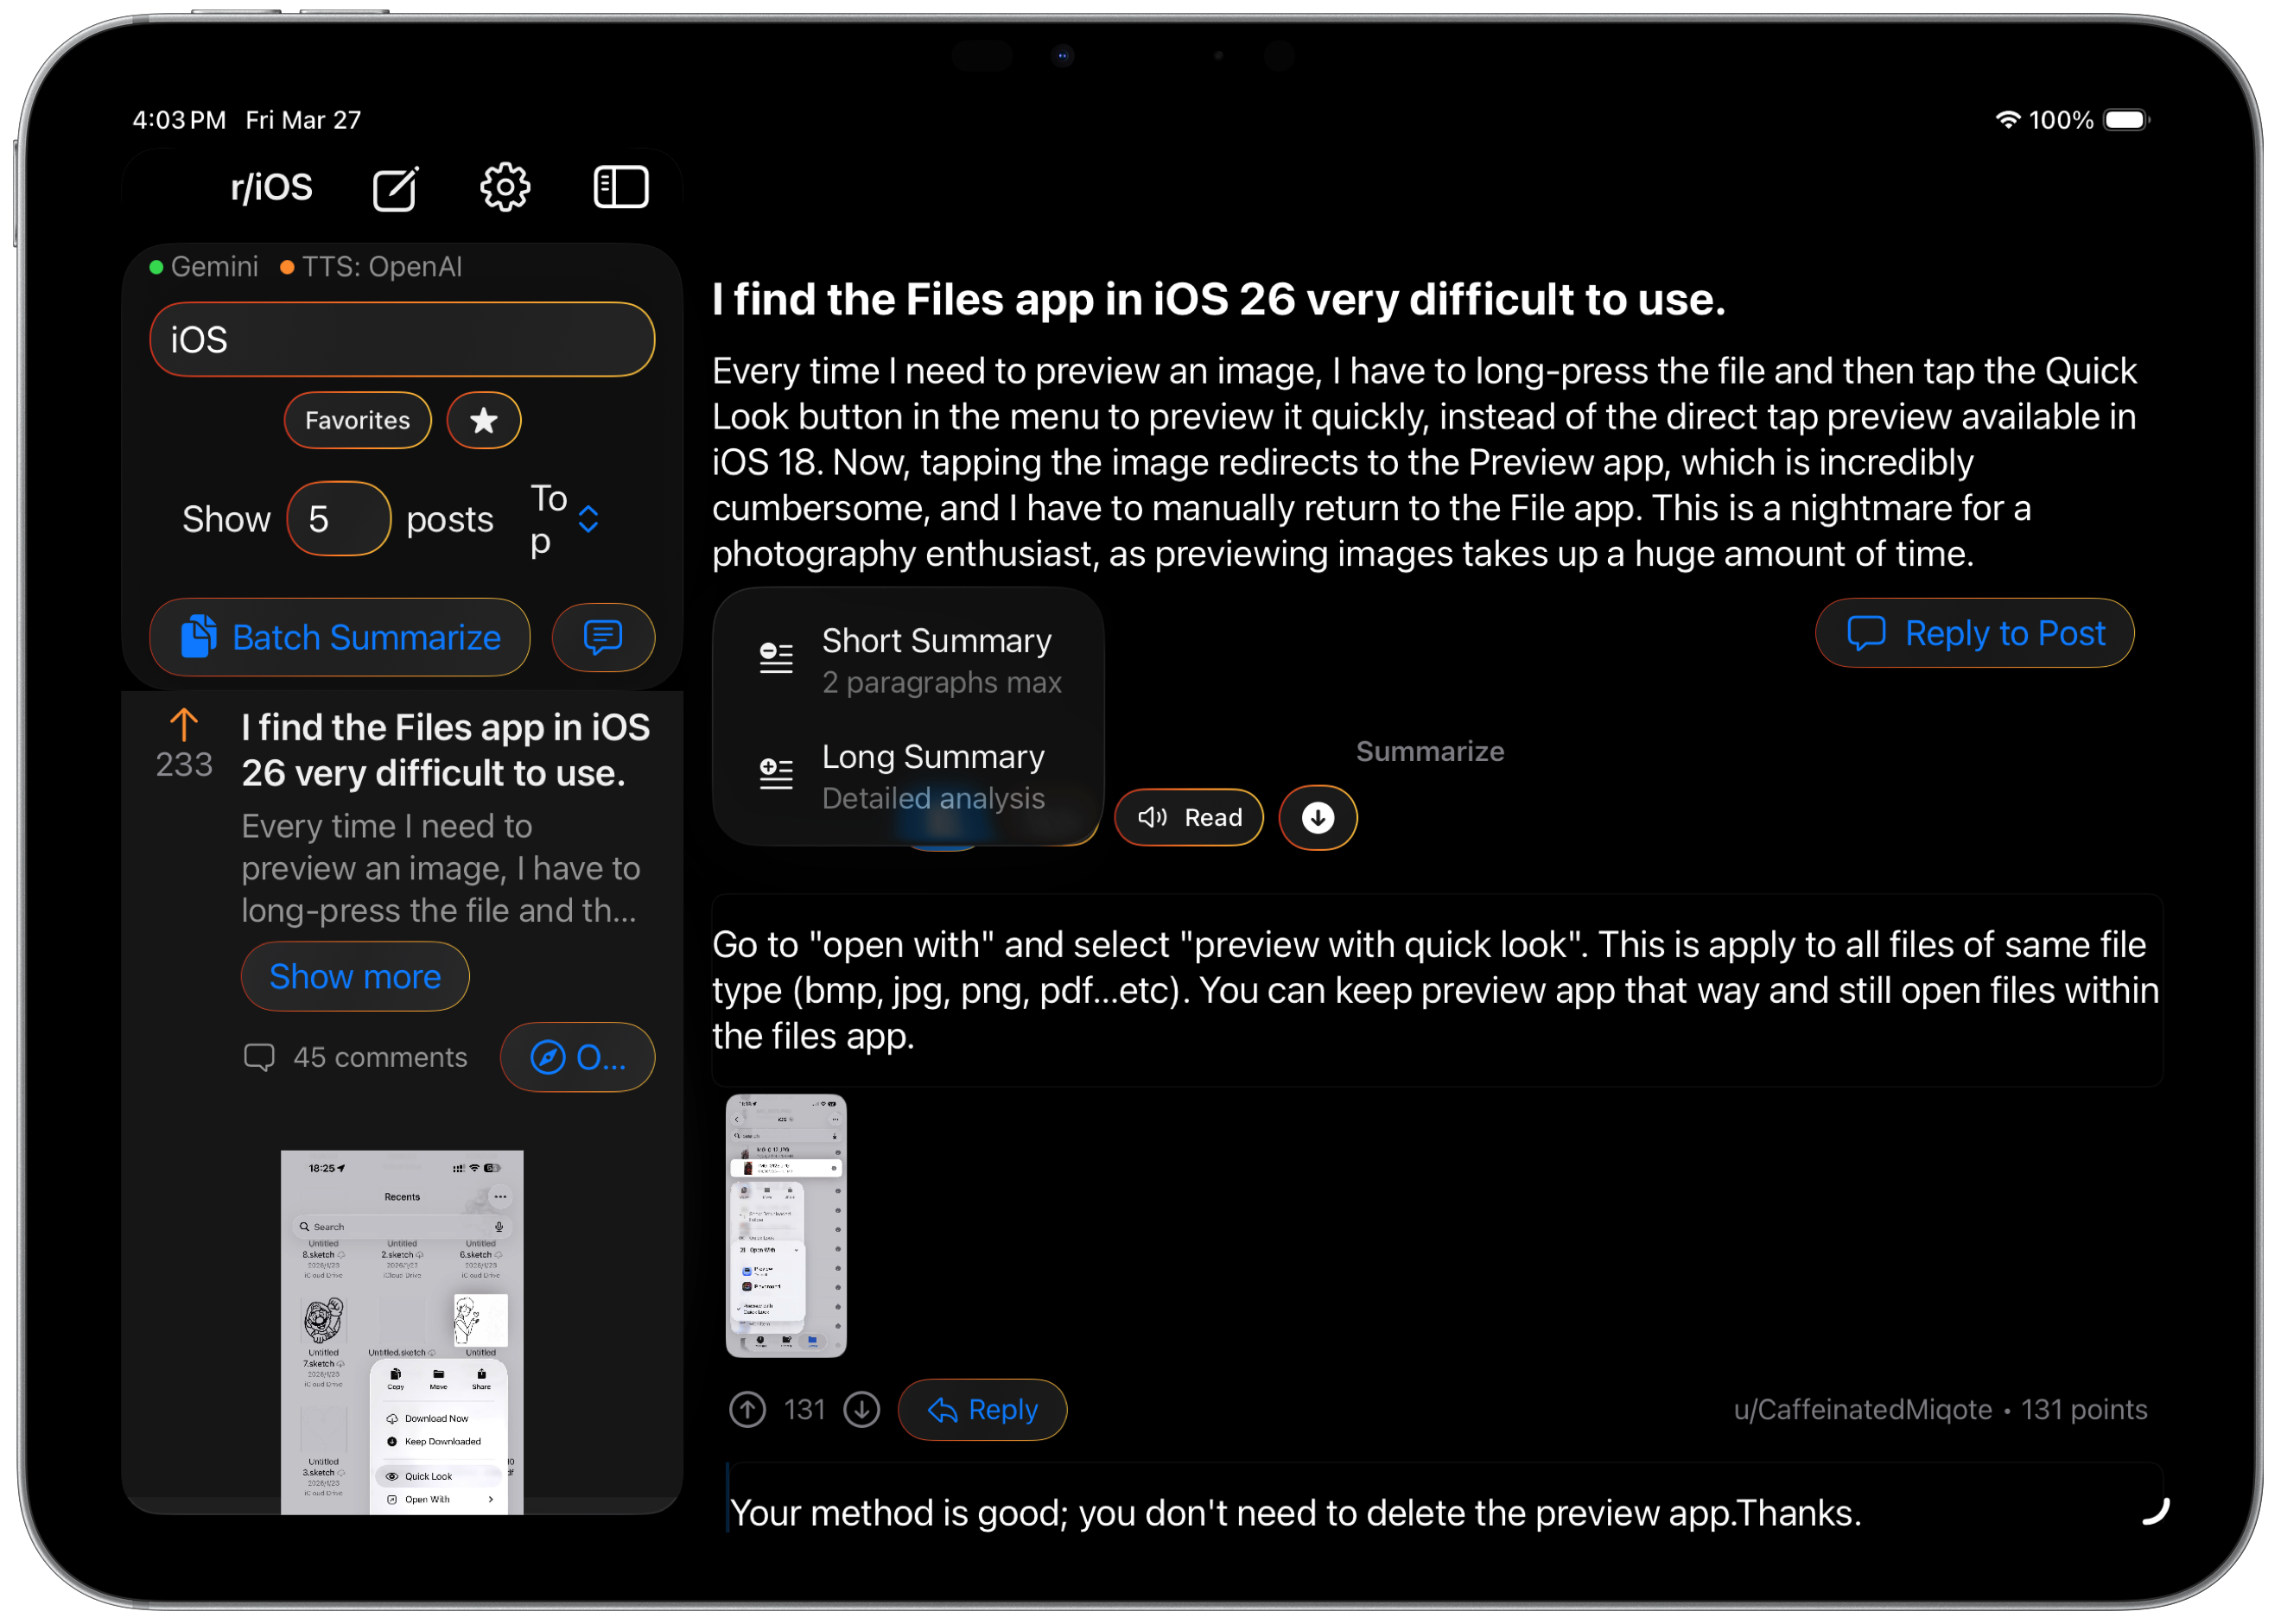Tap the comments bubble icon beside Batch Summarize
This screenshot has width=2281, height=1624.
coord(603,637)
